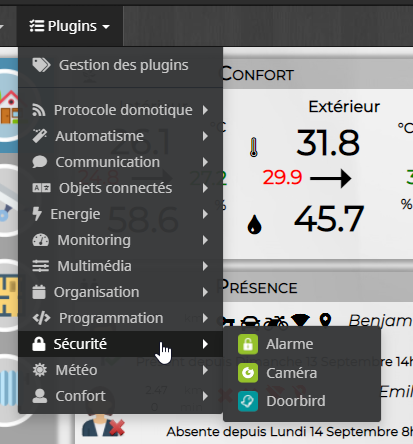Expand the Communication submenu arrow
This screenshot has width=413, height=444.
[x=205, y=162]
